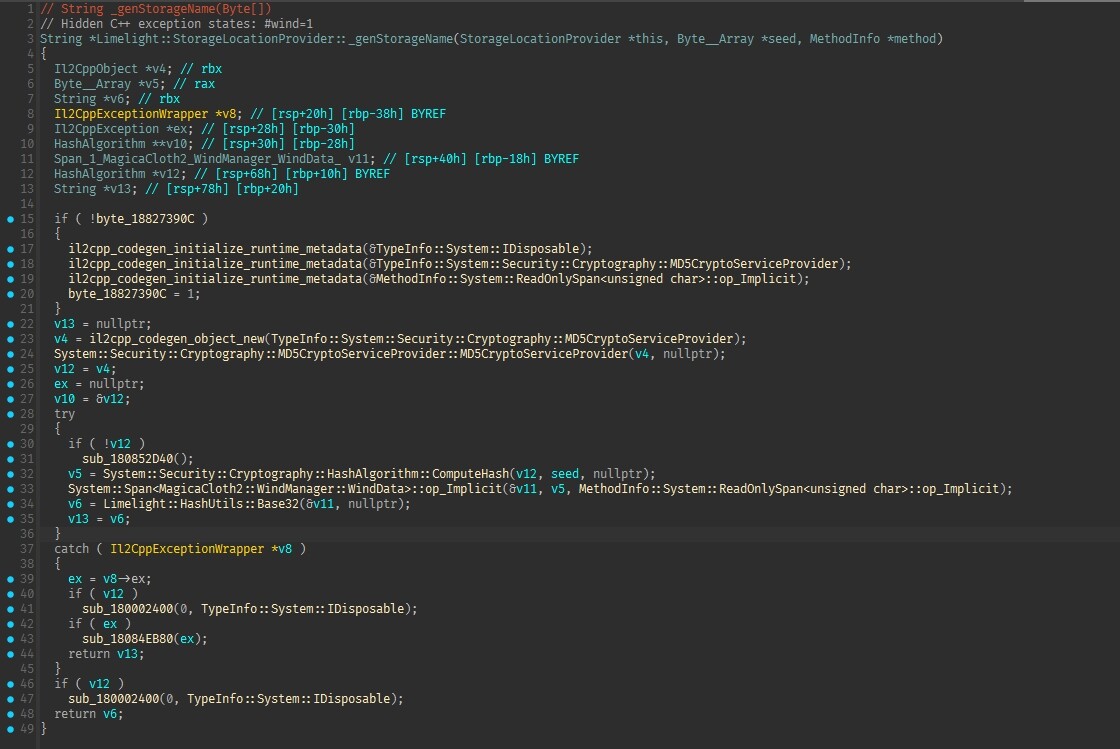
Task: Toggle breakpoint dot beside line 23
Action: [10, 339]
